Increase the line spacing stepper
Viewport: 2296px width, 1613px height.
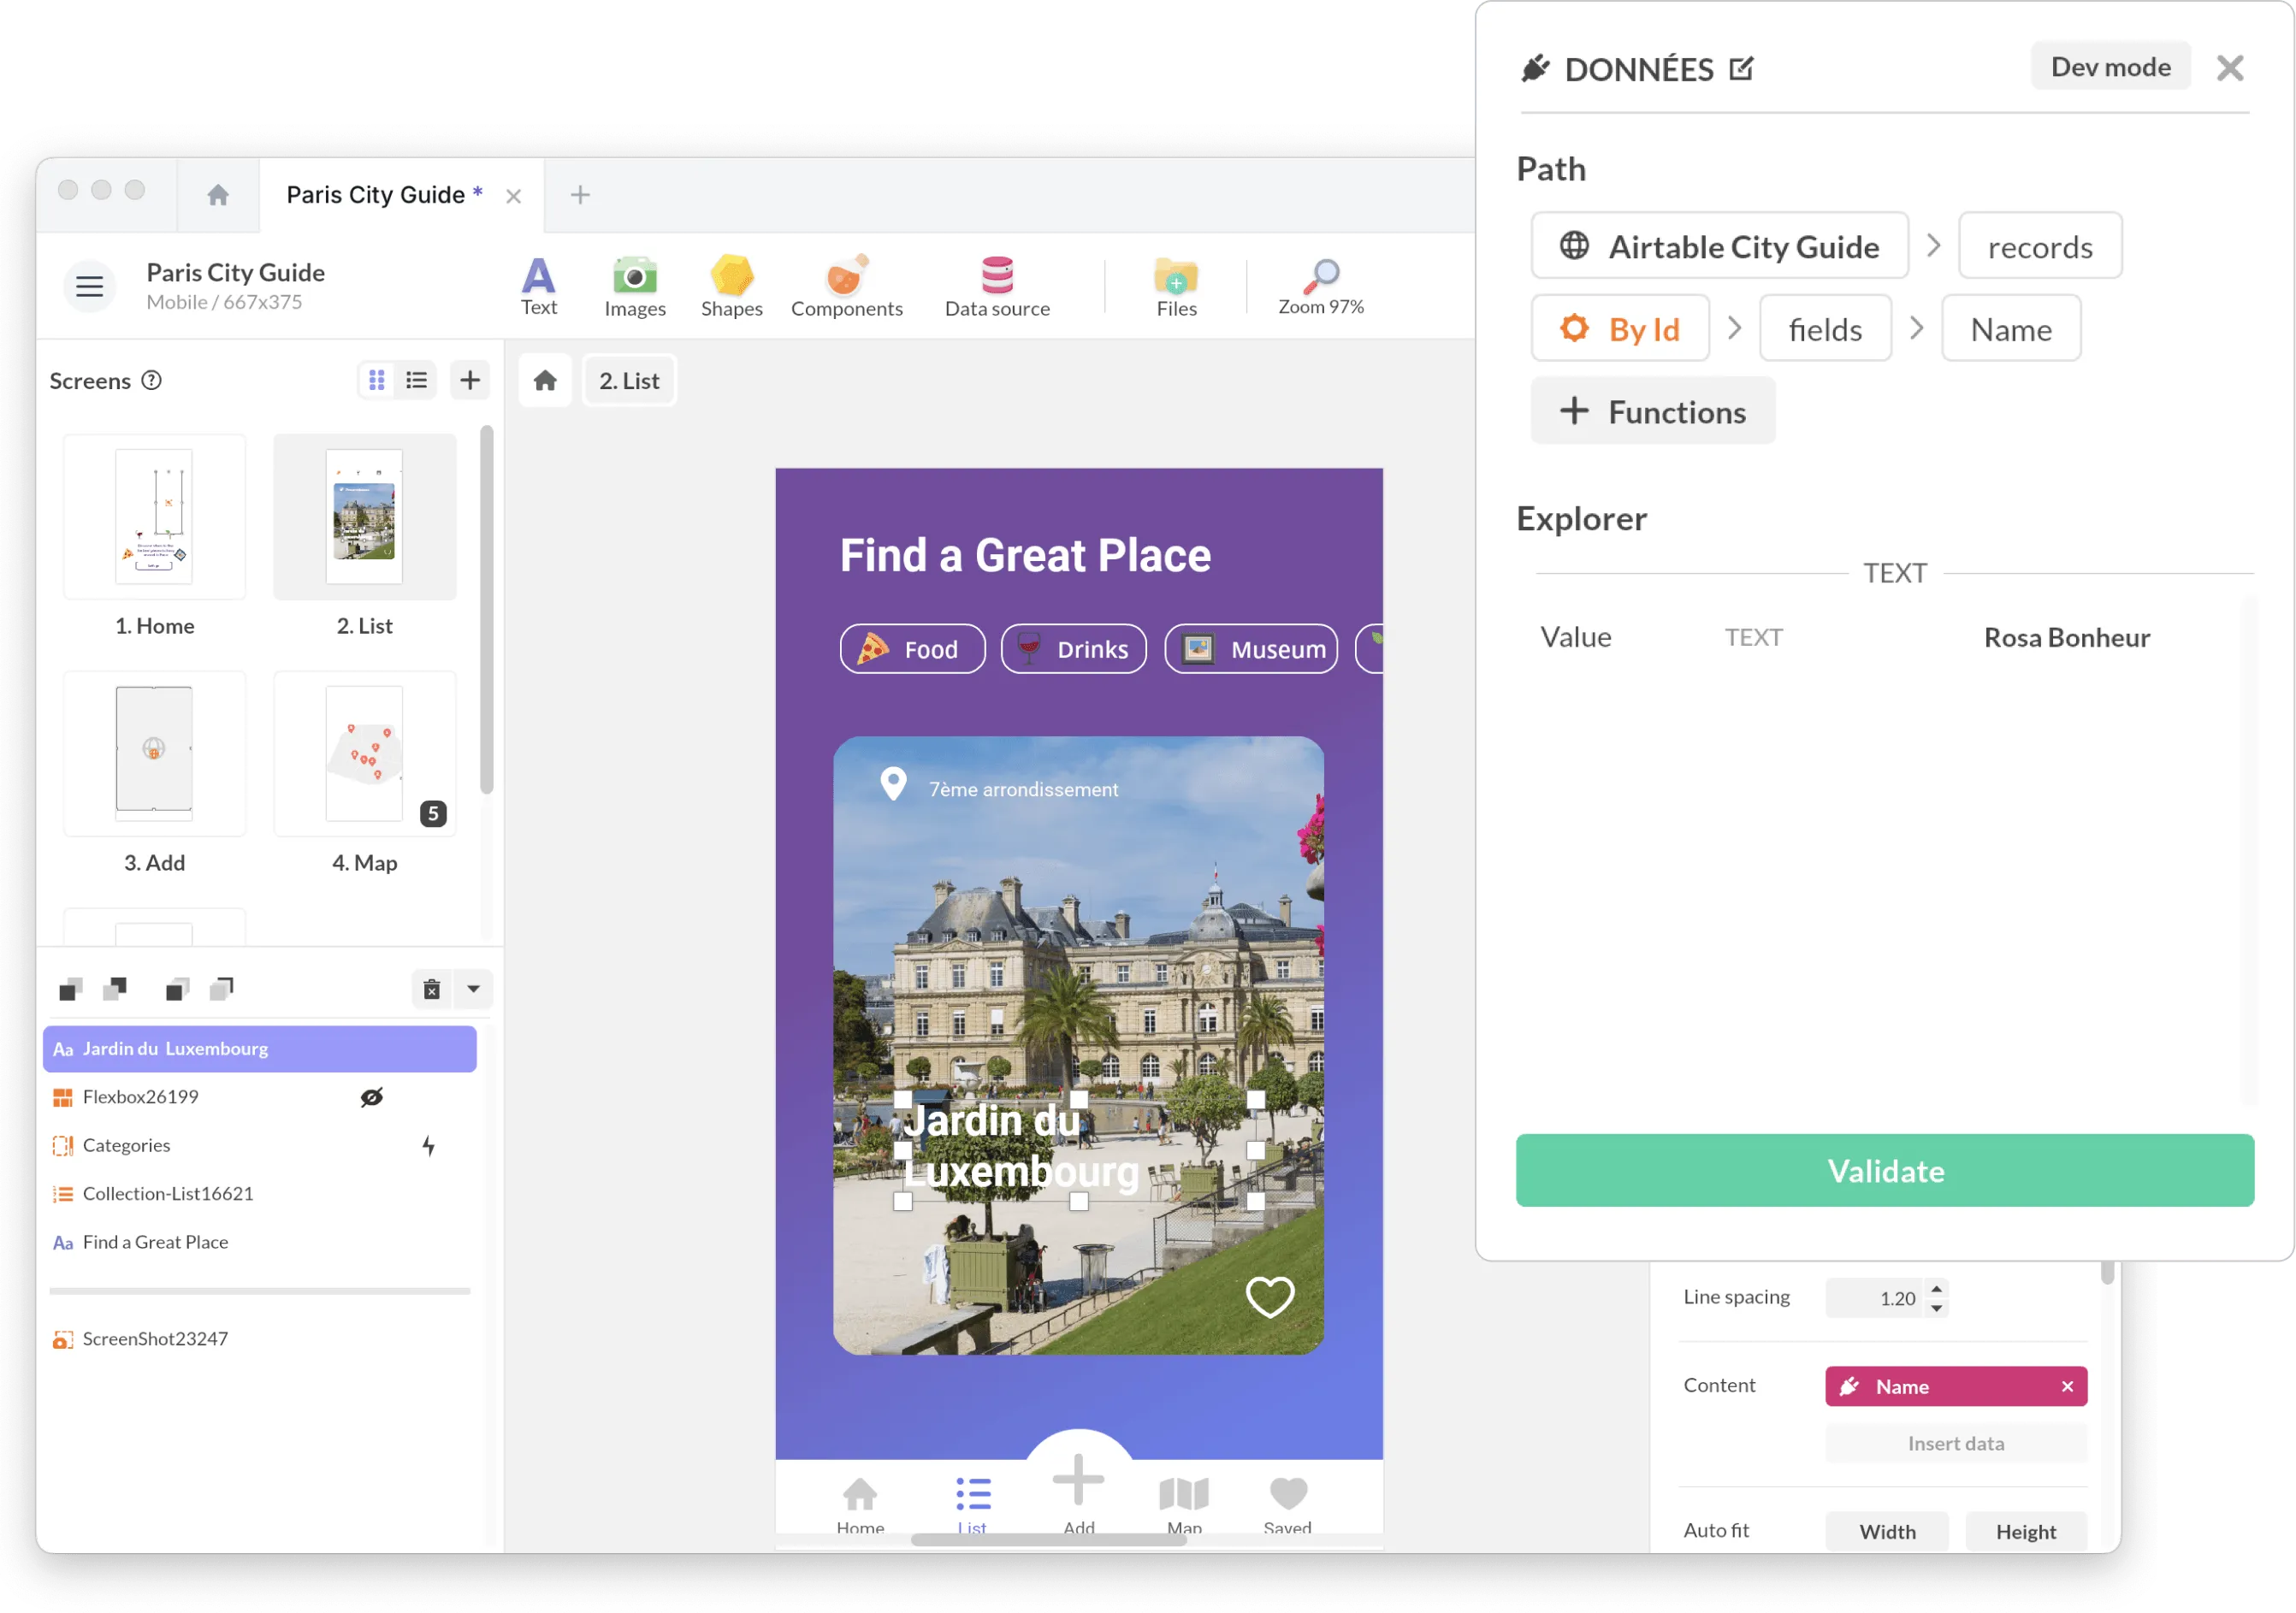coord(1936,1289)
